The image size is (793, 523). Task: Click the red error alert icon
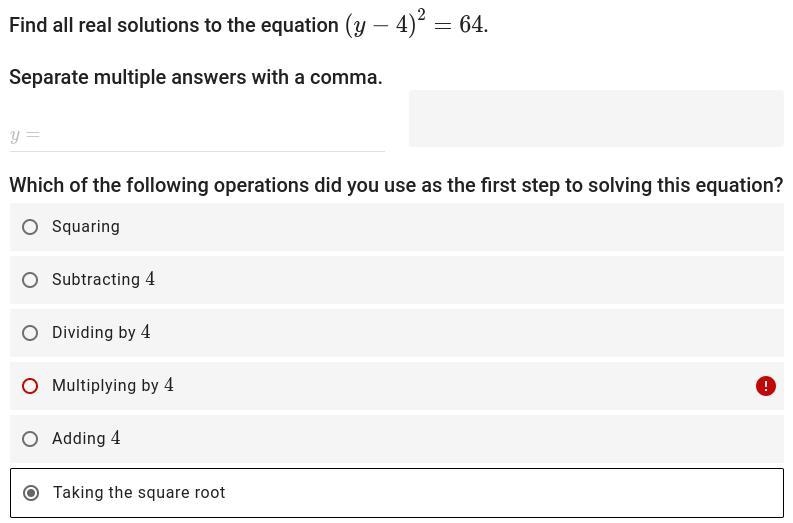pyautogui.click(x=766, y=386)
